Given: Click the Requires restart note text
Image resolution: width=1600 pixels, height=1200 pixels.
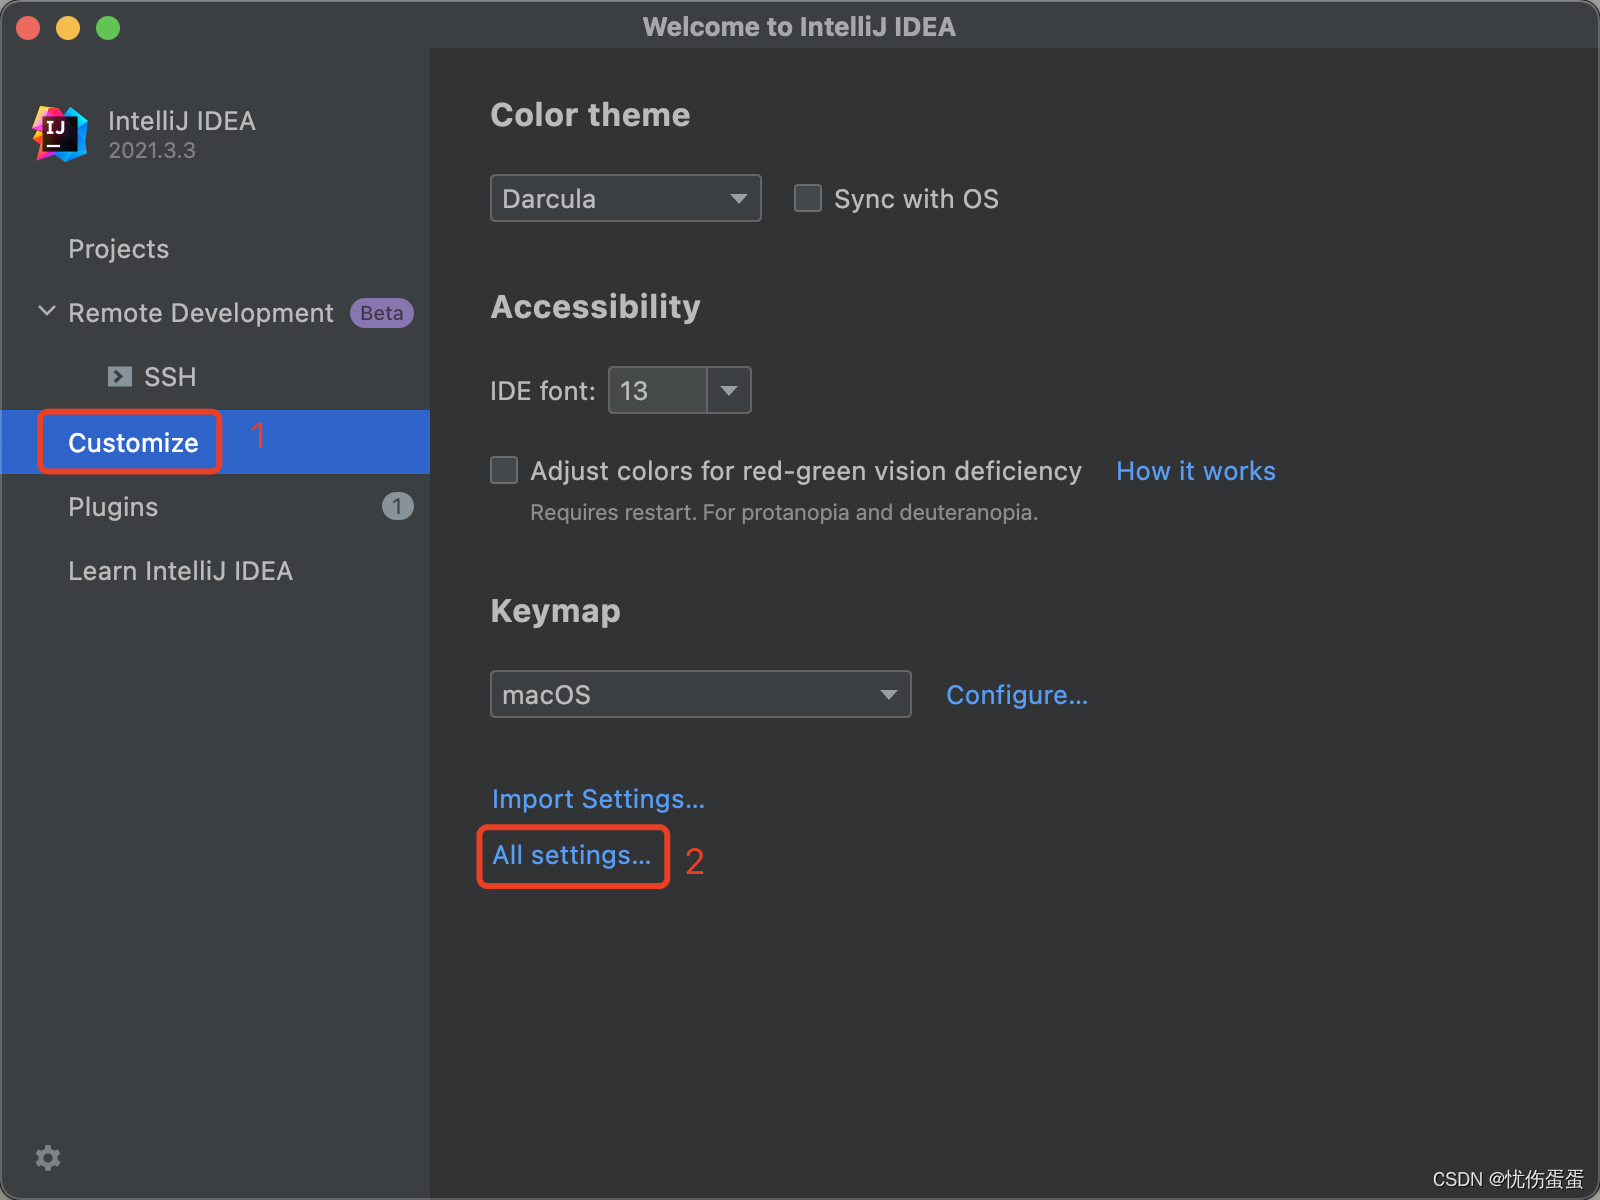Looking at the screenshot, I should (784, 513).
